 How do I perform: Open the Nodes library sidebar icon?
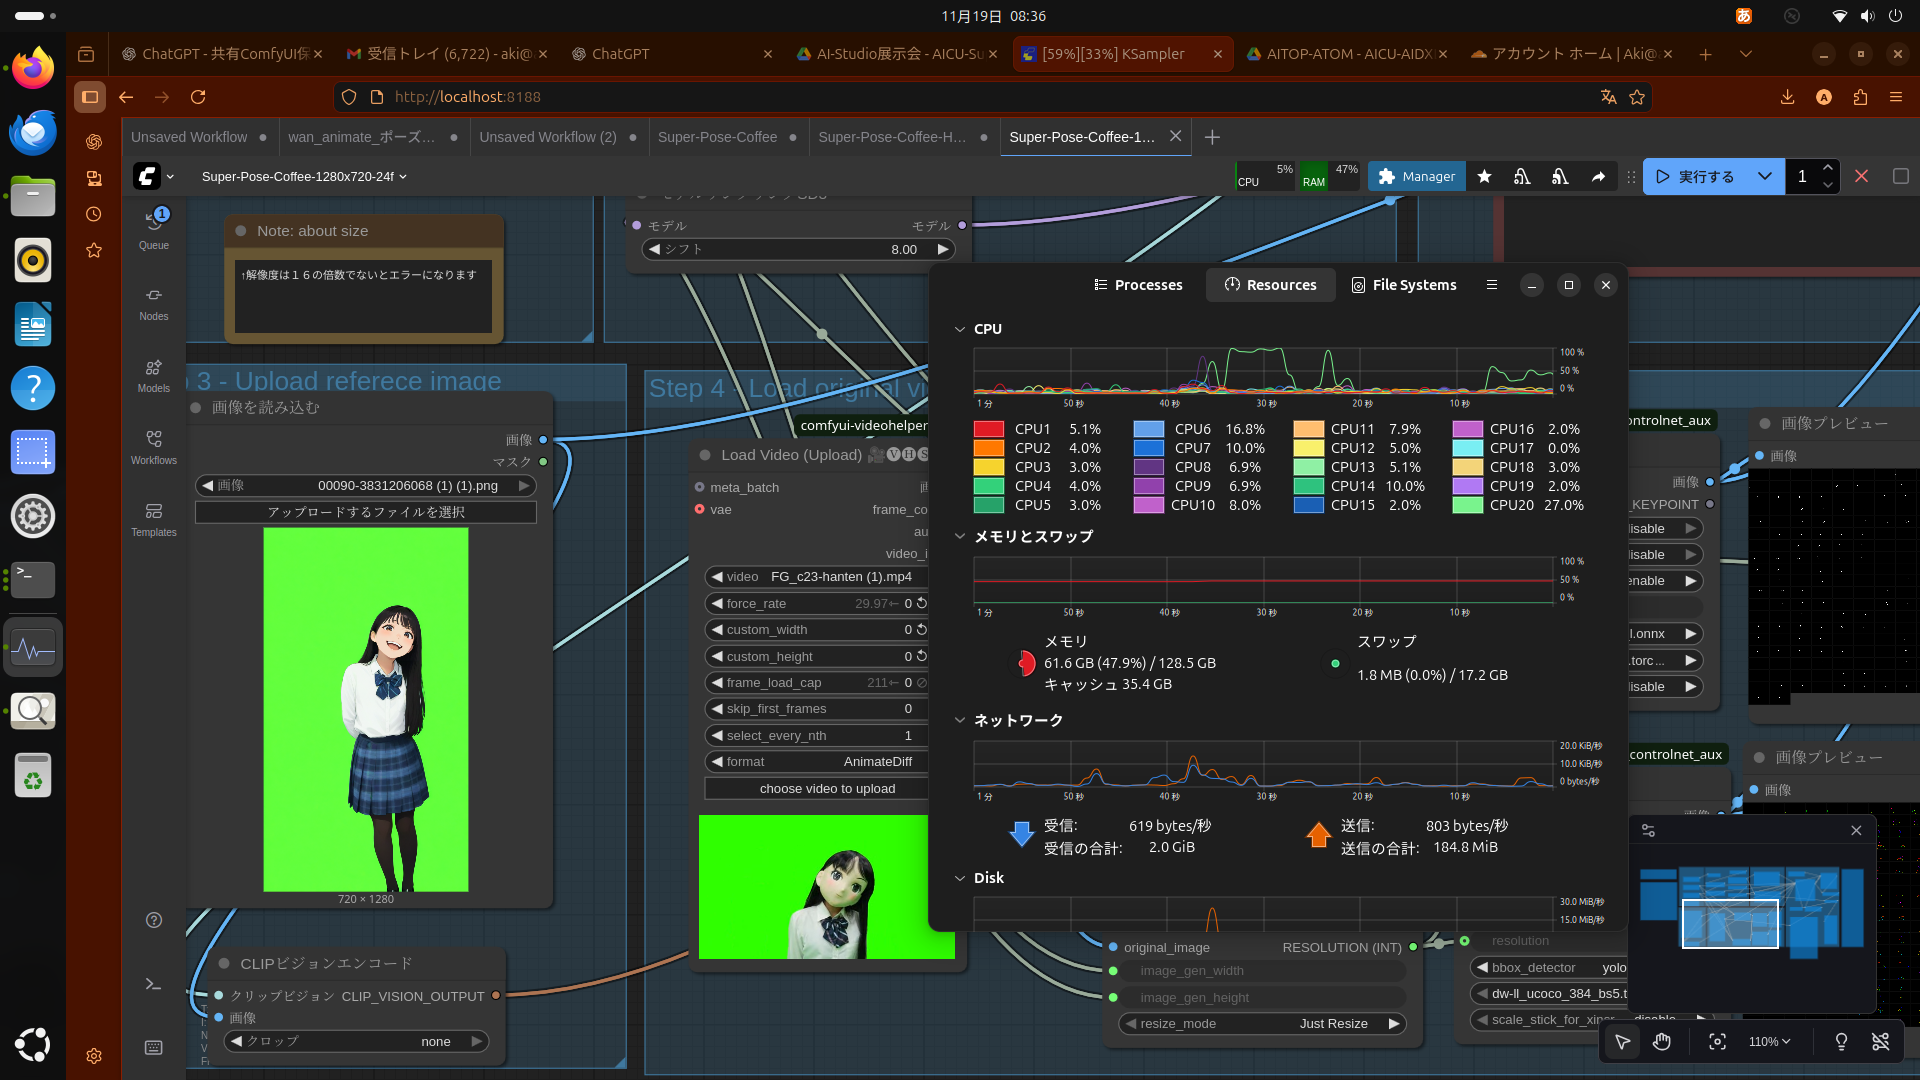click(154, 304)
